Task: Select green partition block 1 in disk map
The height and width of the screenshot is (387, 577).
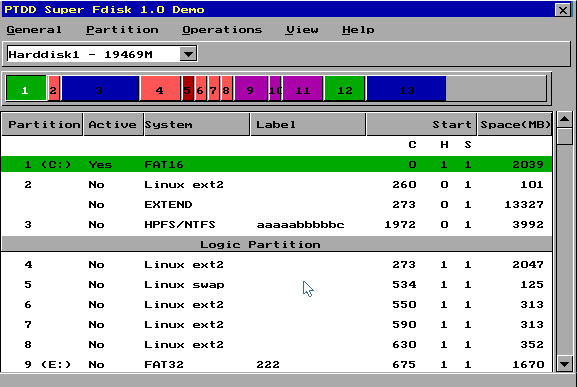Action: pos(26,88)
